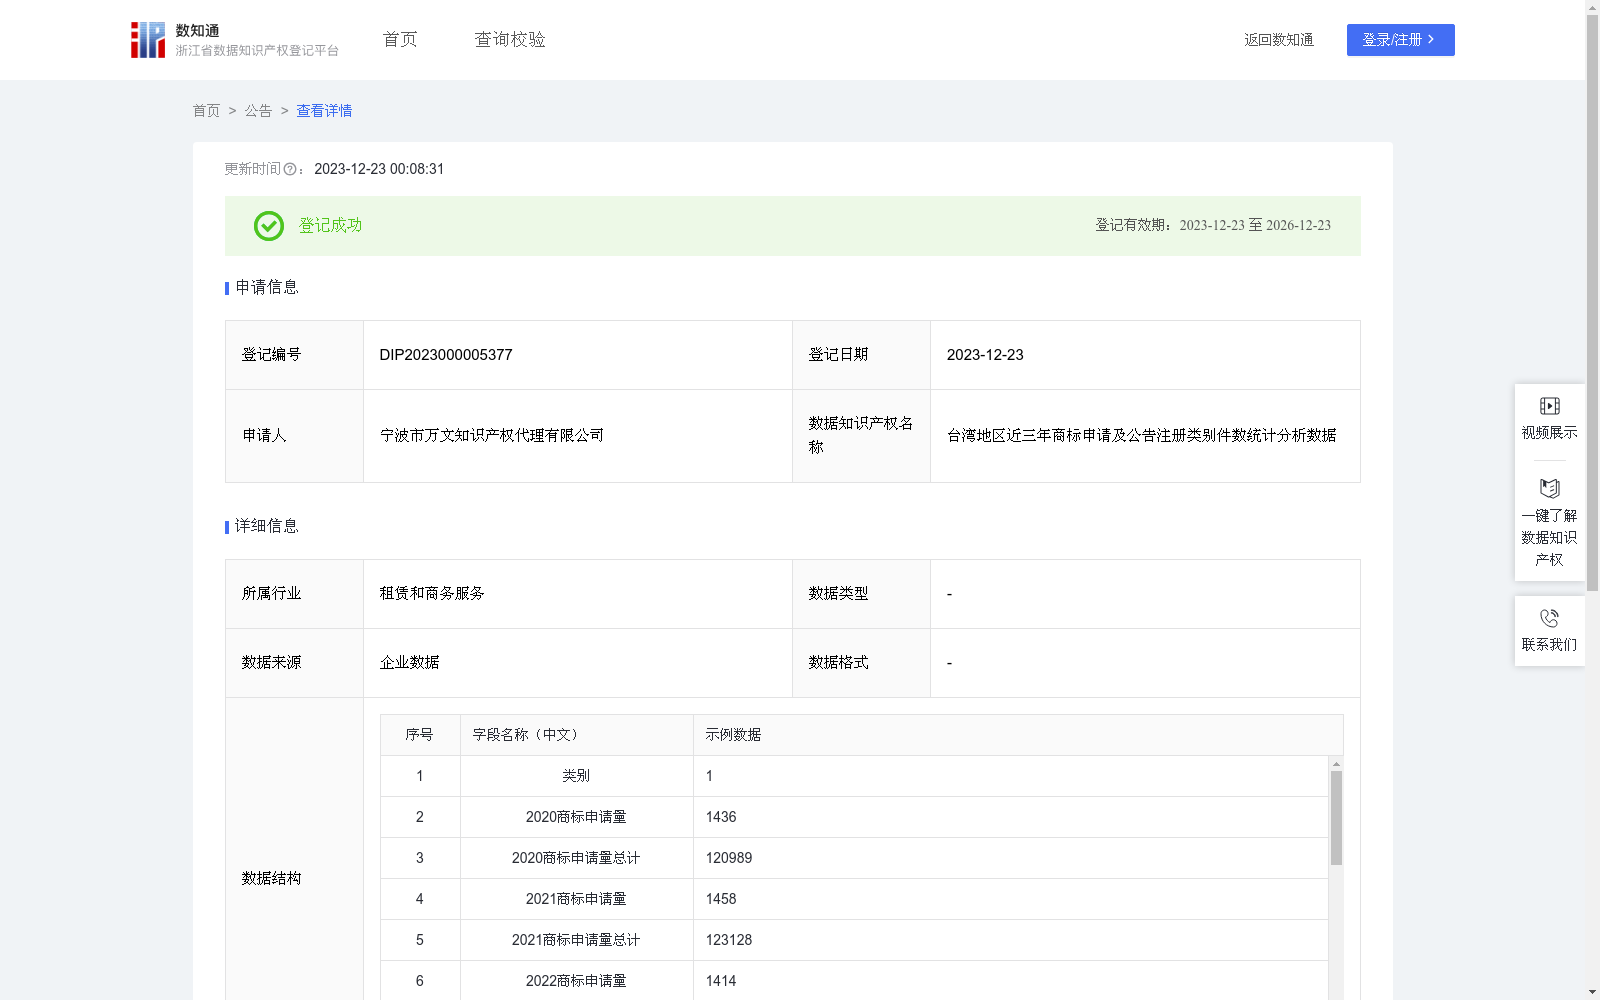The height and width of the screenshot is (1000, 1600).
Task: Select the 台湾地区近三年商标申请 title text
Action: (1141, 436)
